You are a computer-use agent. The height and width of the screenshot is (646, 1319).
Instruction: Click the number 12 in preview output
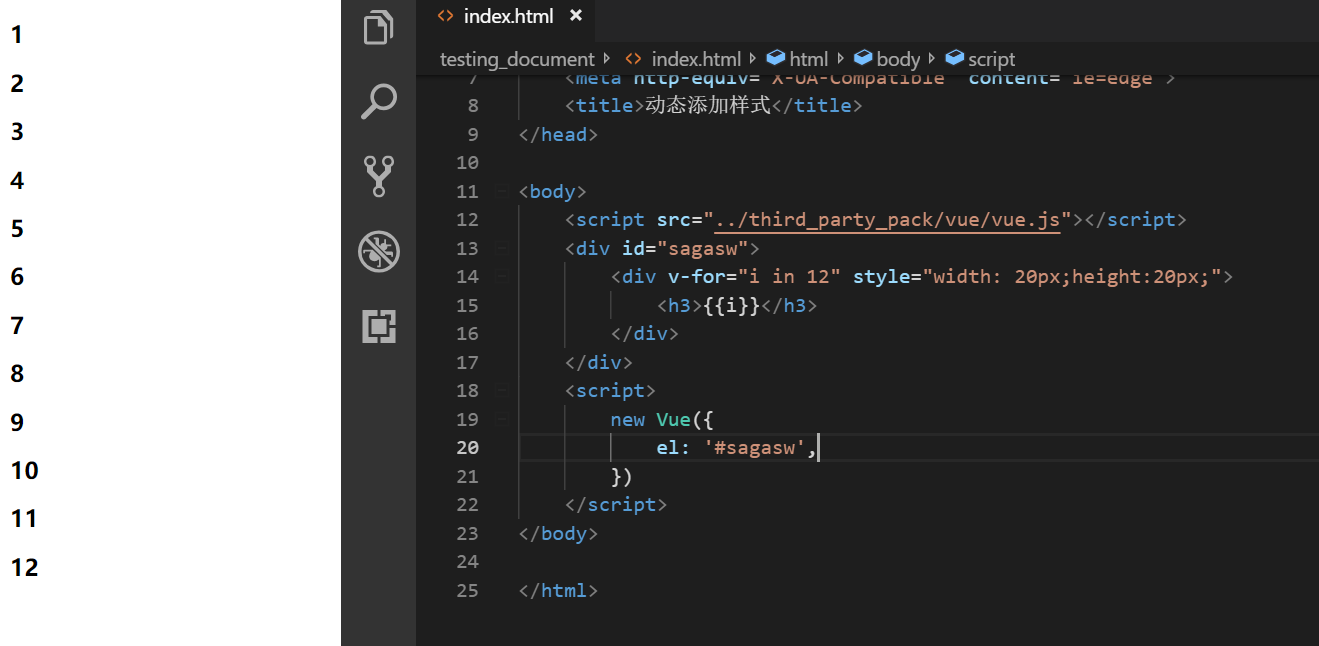click(x=25, y=567)
